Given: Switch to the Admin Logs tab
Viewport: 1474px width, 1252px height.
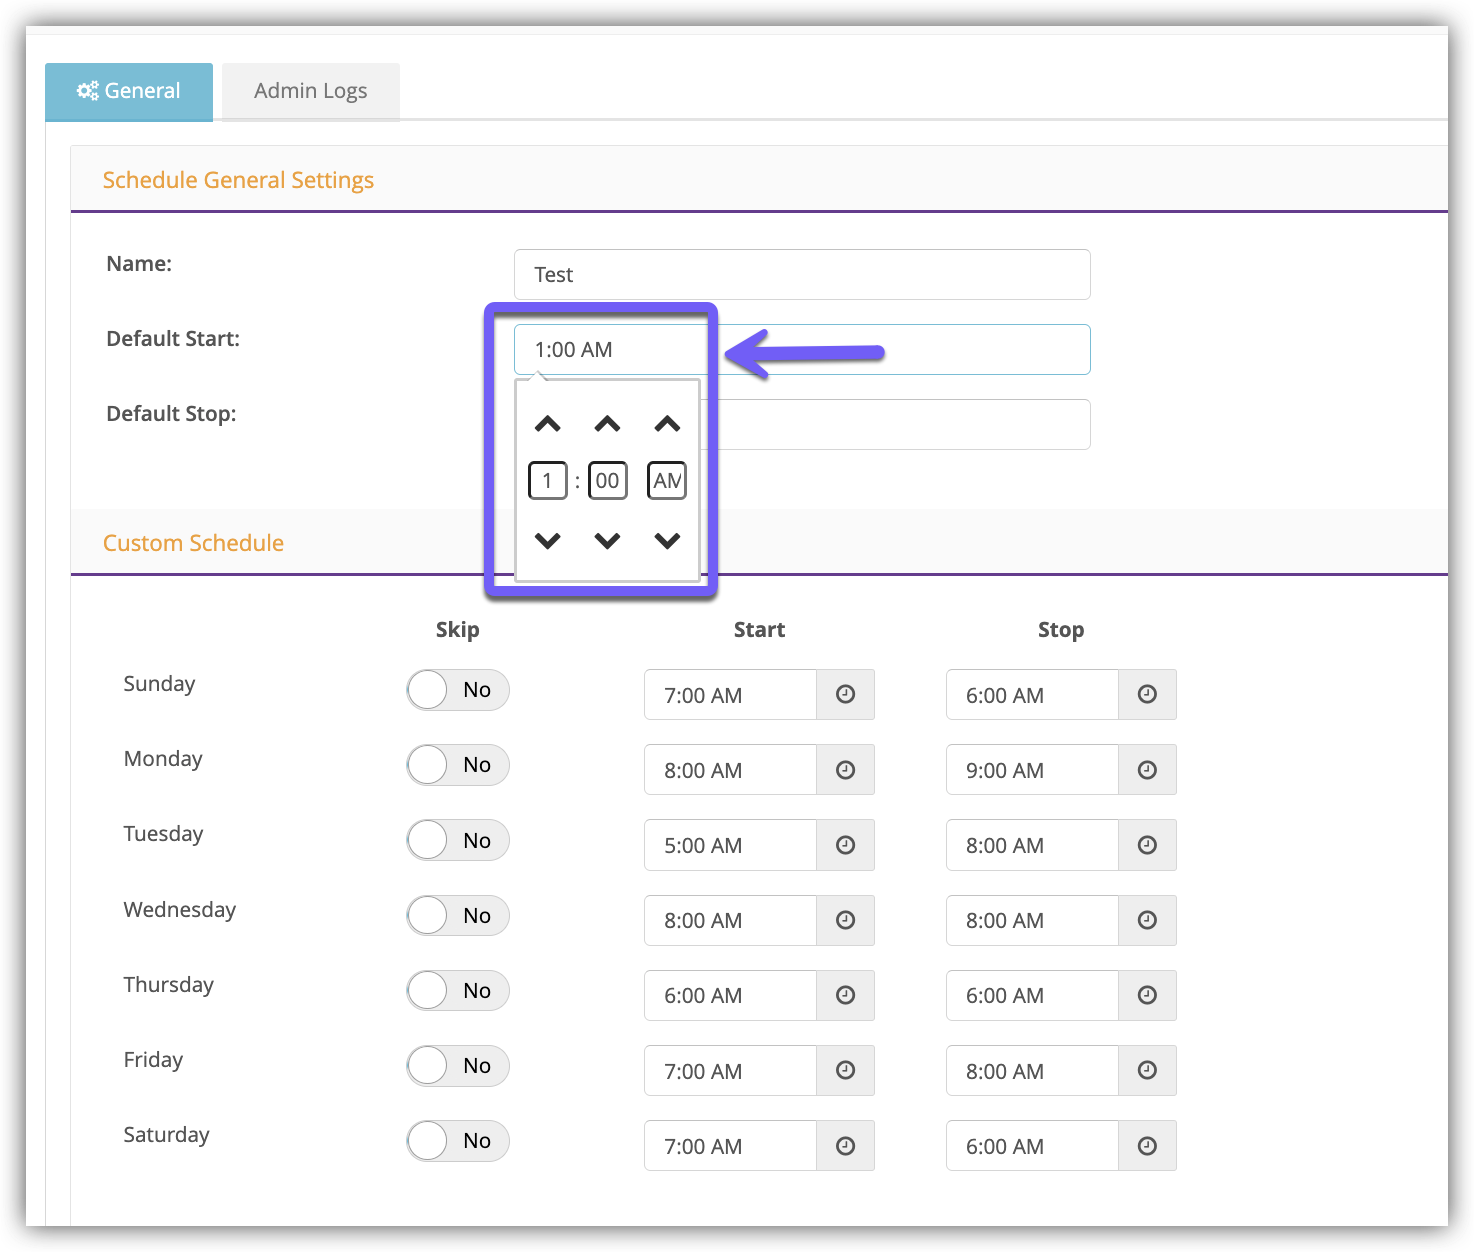Looking at the screenshot, I should pyautogui.click(x=310, y=91).
